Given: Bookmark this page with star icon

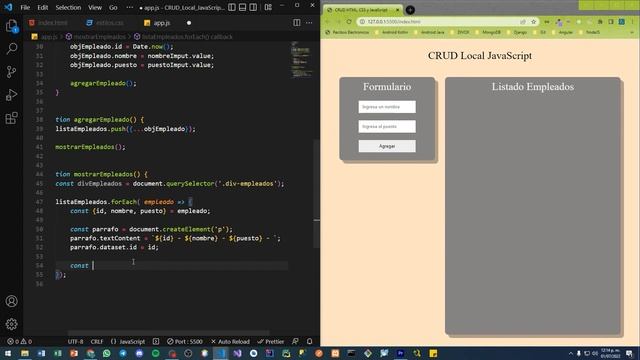Looking at the screenshot, I should point(533,22).
